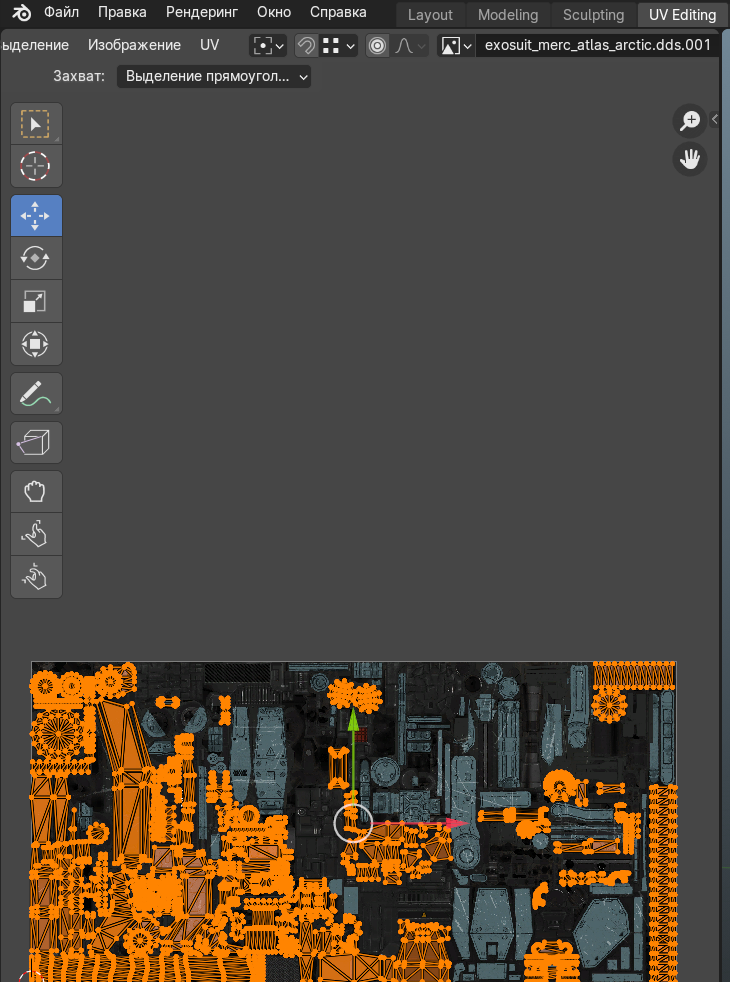Toggle proportional editing circle icon
Screen dimensions: 730x982
point(377,46)
